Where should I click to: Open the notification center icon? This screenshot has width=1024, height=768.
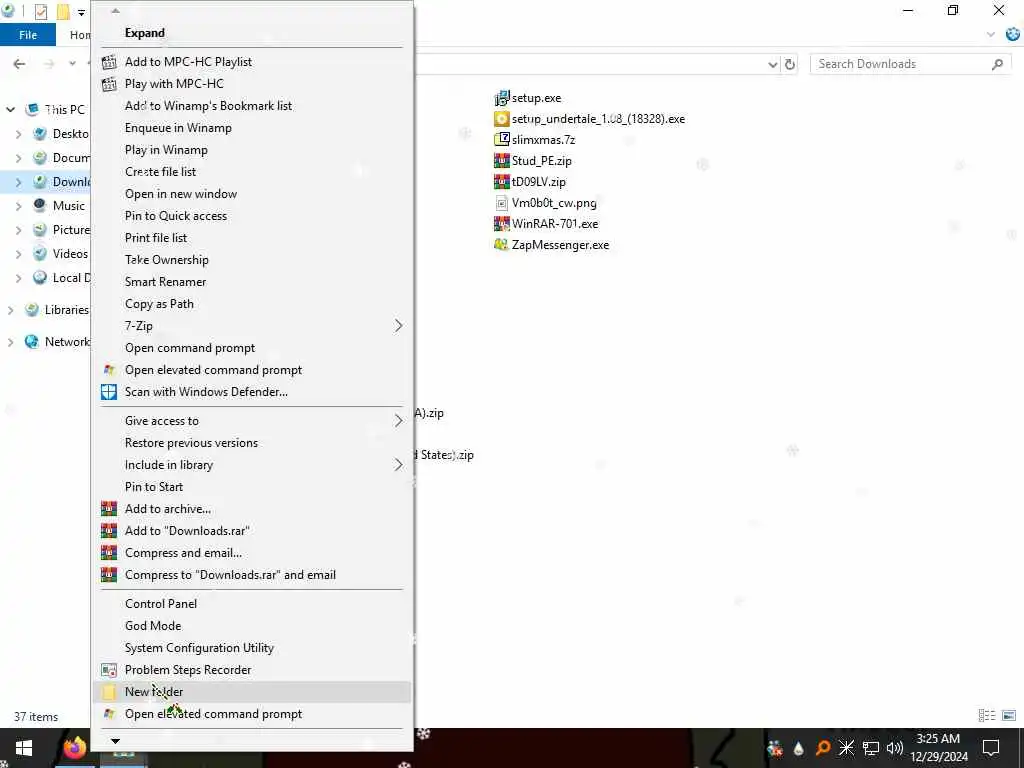pos(991,748)
